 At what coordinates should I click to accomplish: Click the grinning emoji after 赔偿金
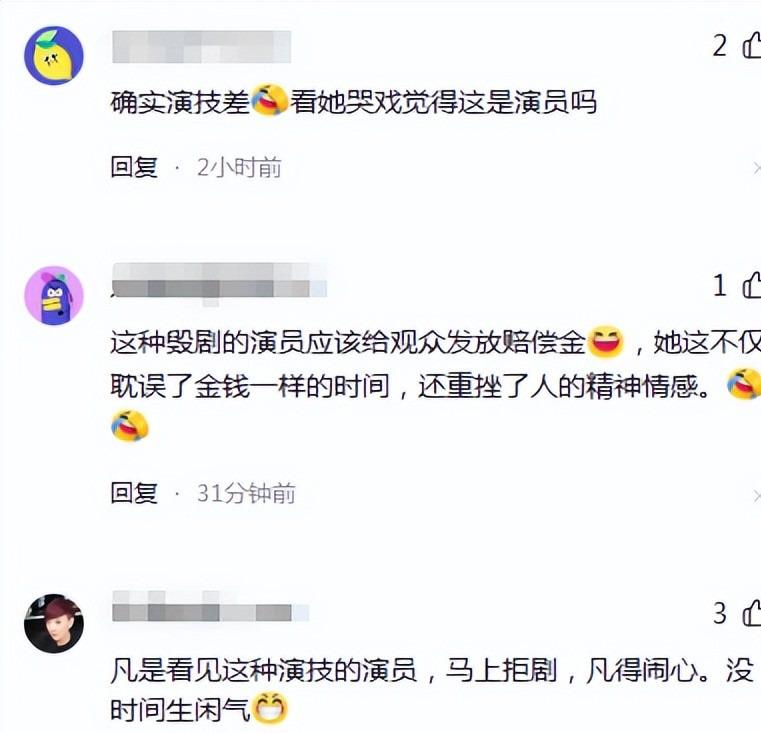[605, 341]
